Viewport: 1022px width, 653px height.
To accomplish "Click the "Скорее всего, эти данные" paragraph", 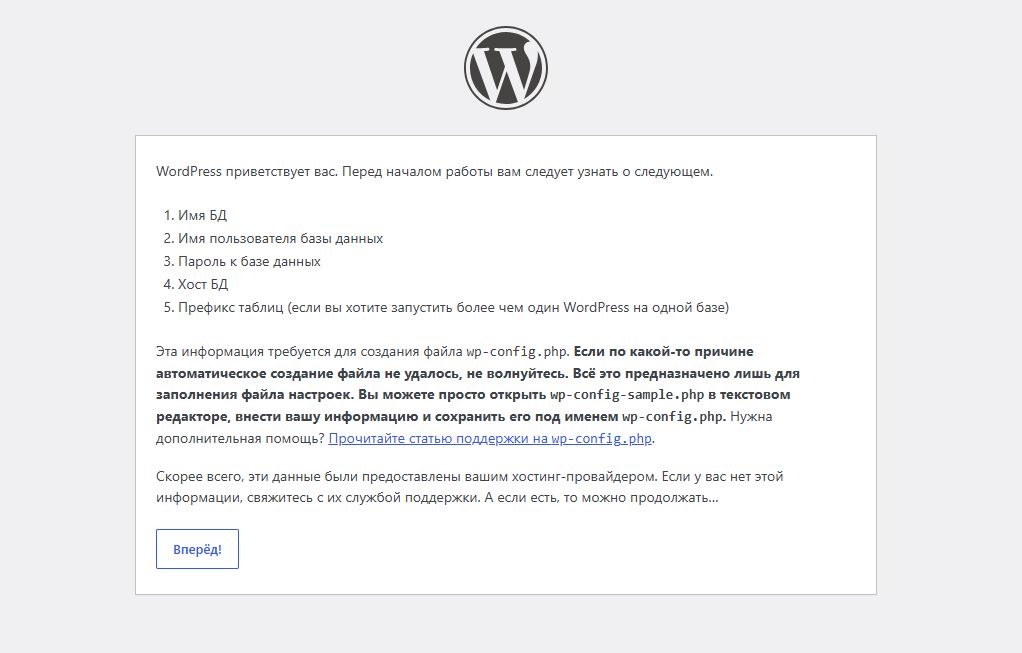I will tap(469, 487).
